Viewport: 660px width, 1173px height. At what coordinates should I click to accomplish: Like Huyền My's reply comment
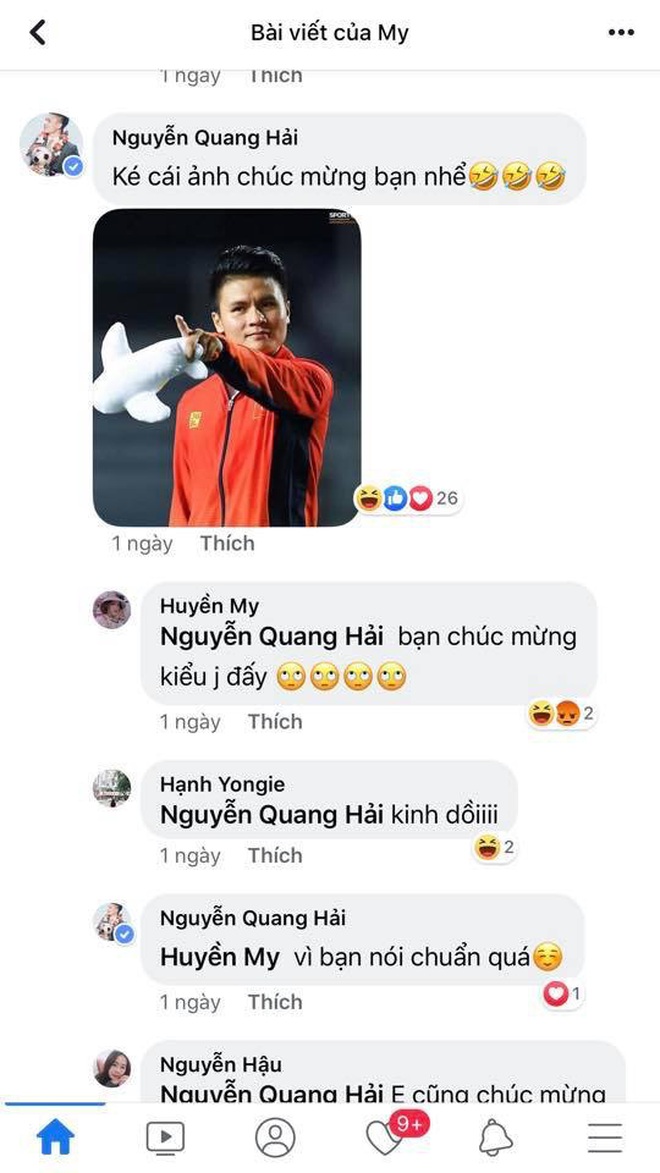pyautogui.click(x=275, y=721)
